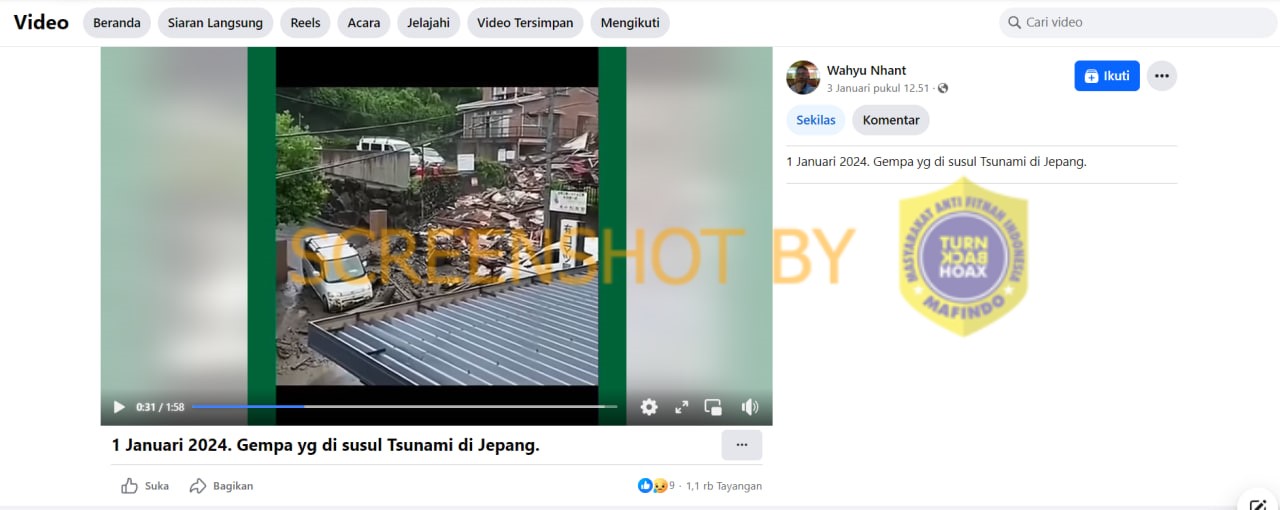Go to Reels section

305,23
